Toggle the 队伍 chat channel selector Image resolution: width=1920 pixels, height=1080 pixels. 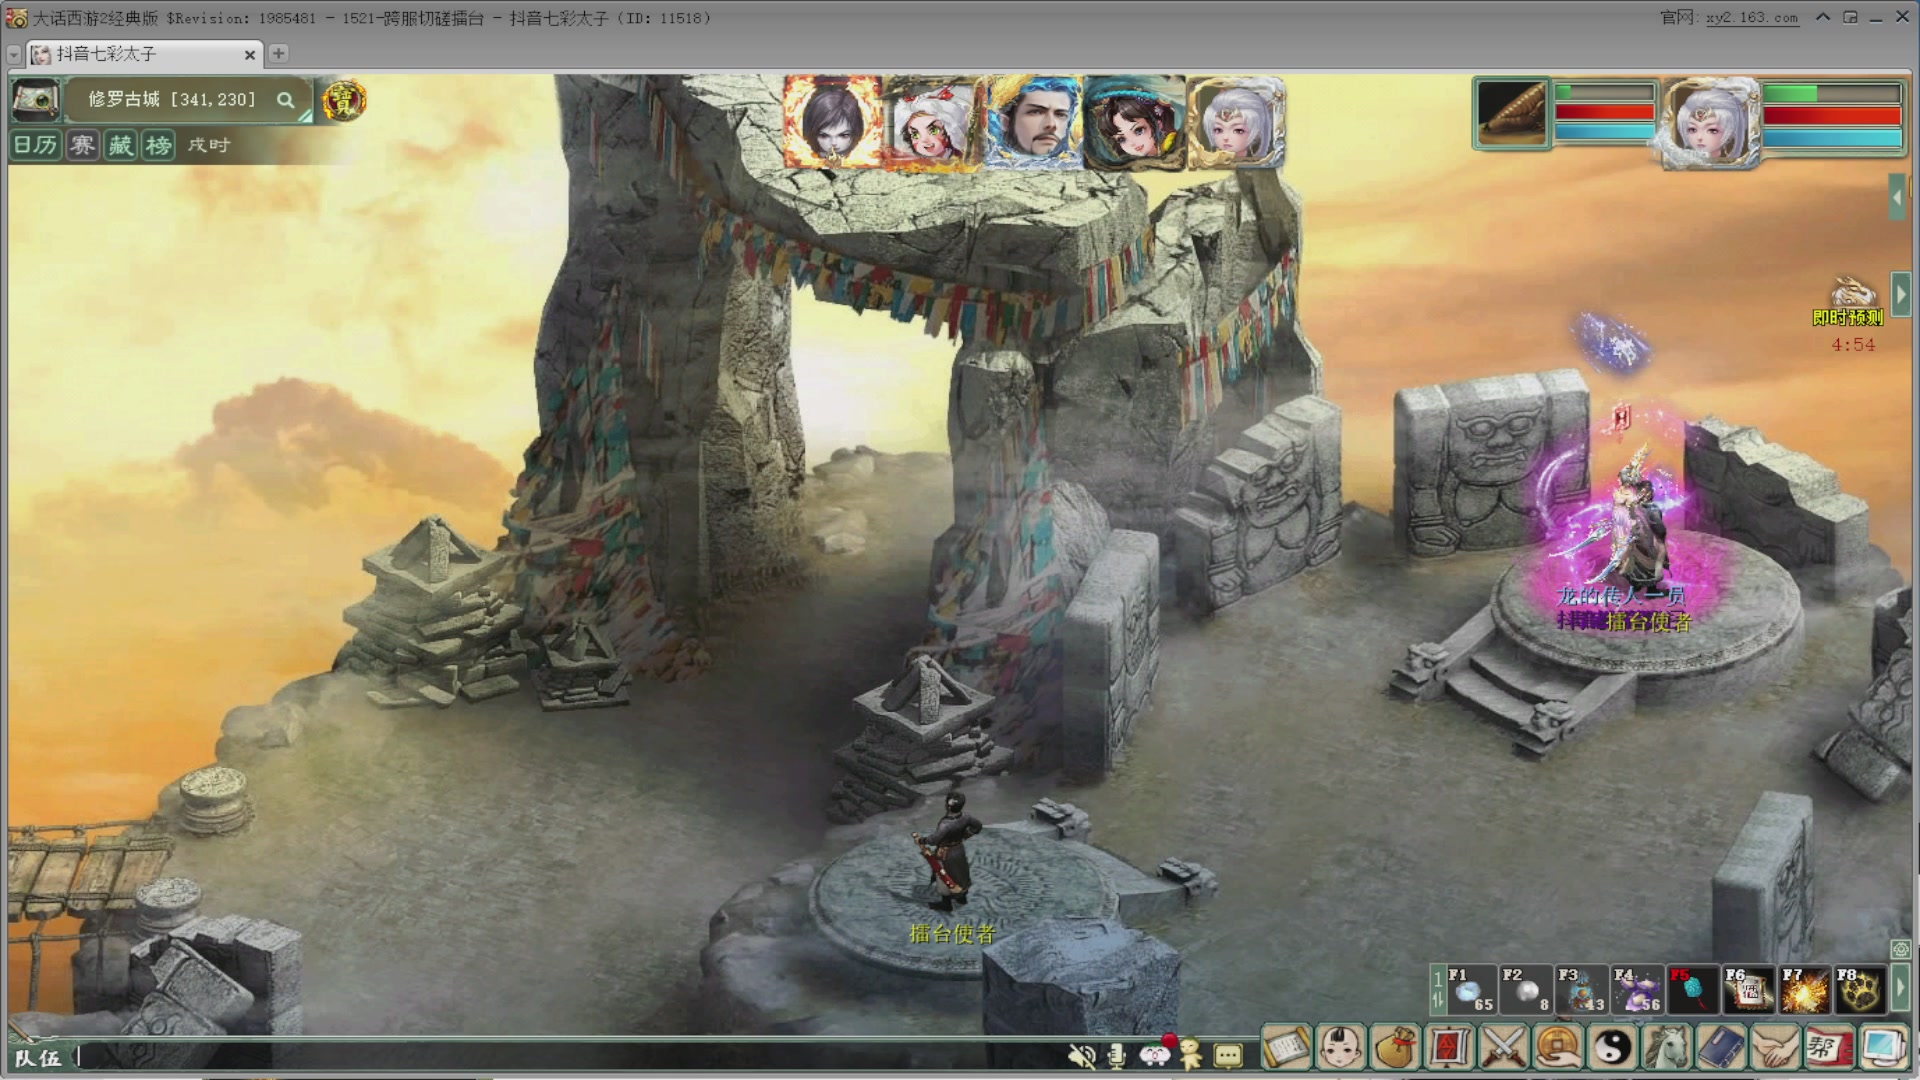[38, 1057]
